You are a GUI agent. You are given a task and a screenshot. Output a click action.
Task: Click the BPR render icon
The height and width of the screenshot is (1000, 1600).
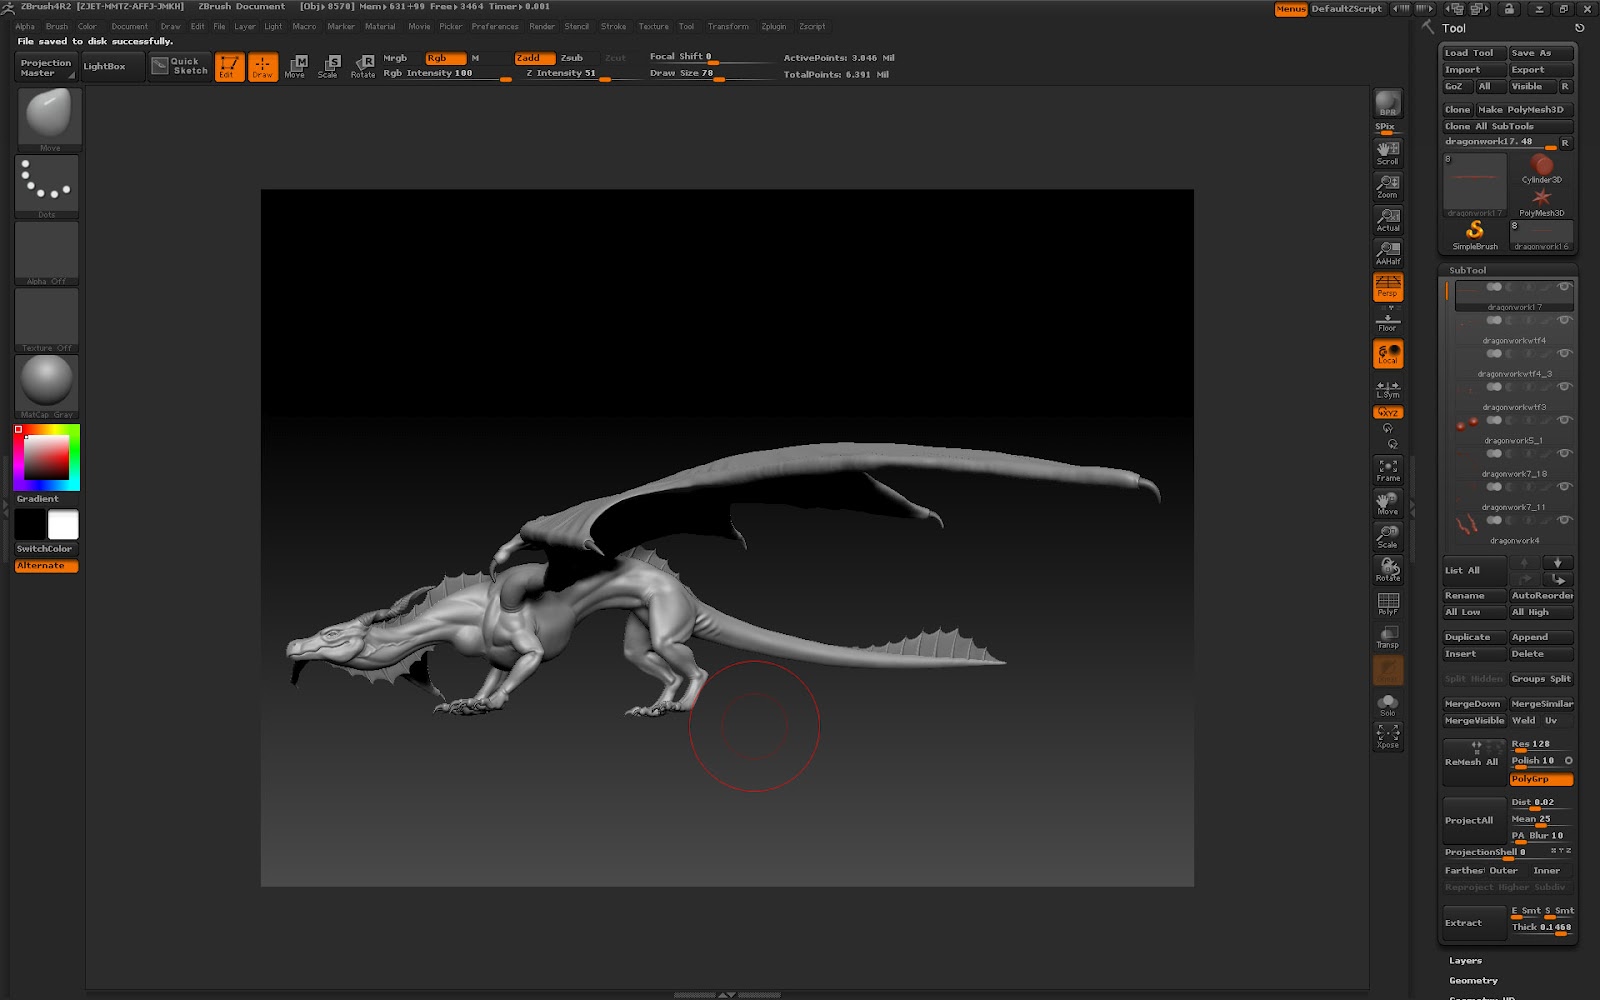(x=1388, y=104)
